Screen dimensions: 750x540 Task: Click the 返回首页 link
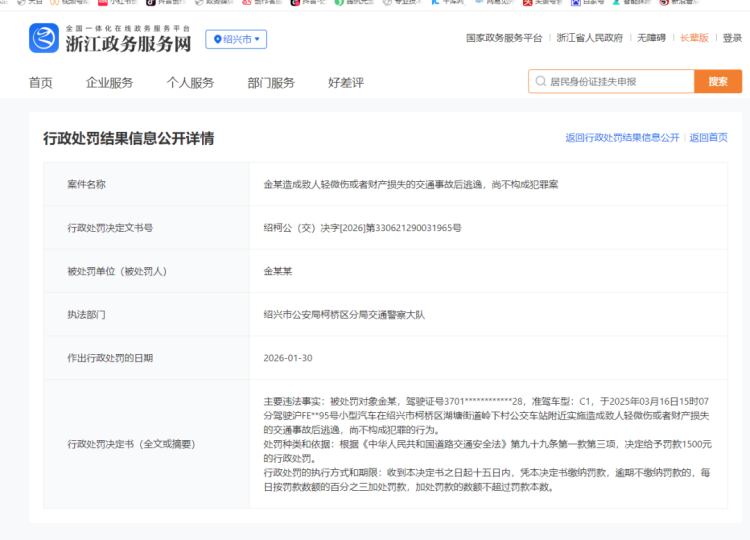coord(708,138)
